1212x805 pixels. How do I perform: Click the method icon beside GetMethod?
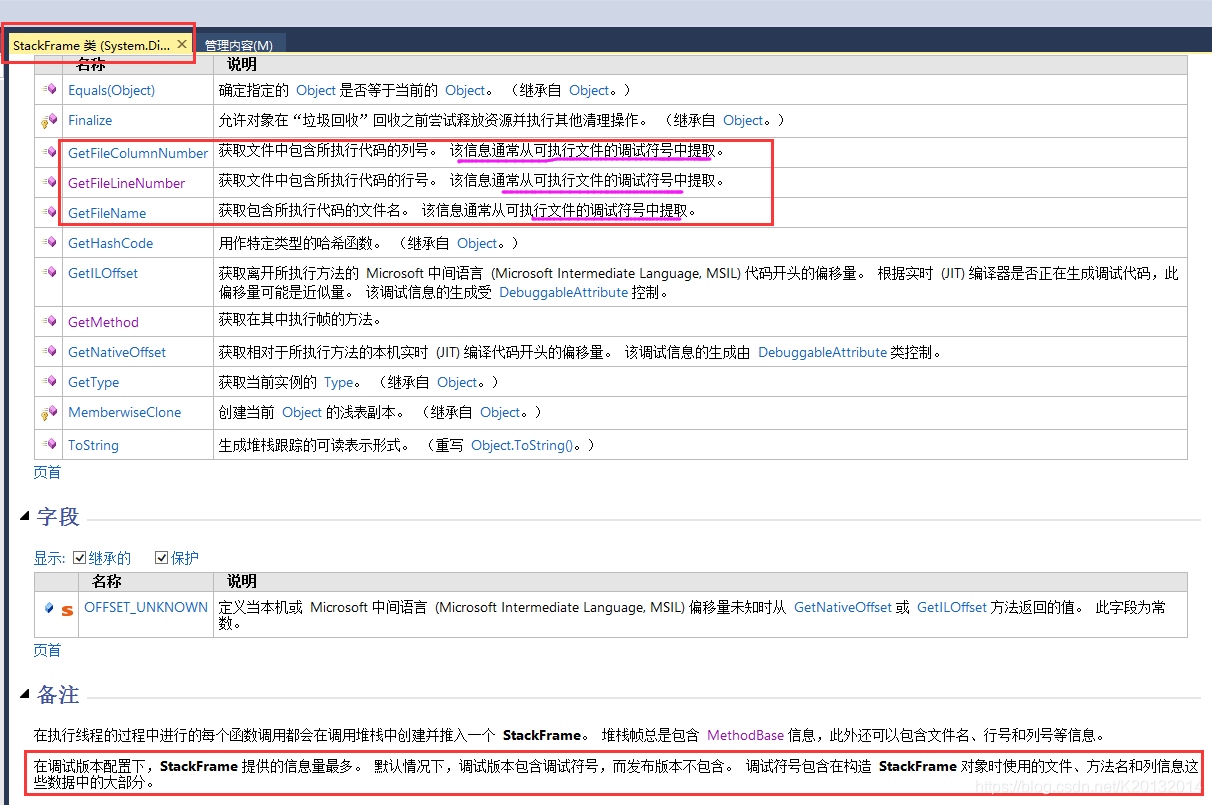click(49, 322)
